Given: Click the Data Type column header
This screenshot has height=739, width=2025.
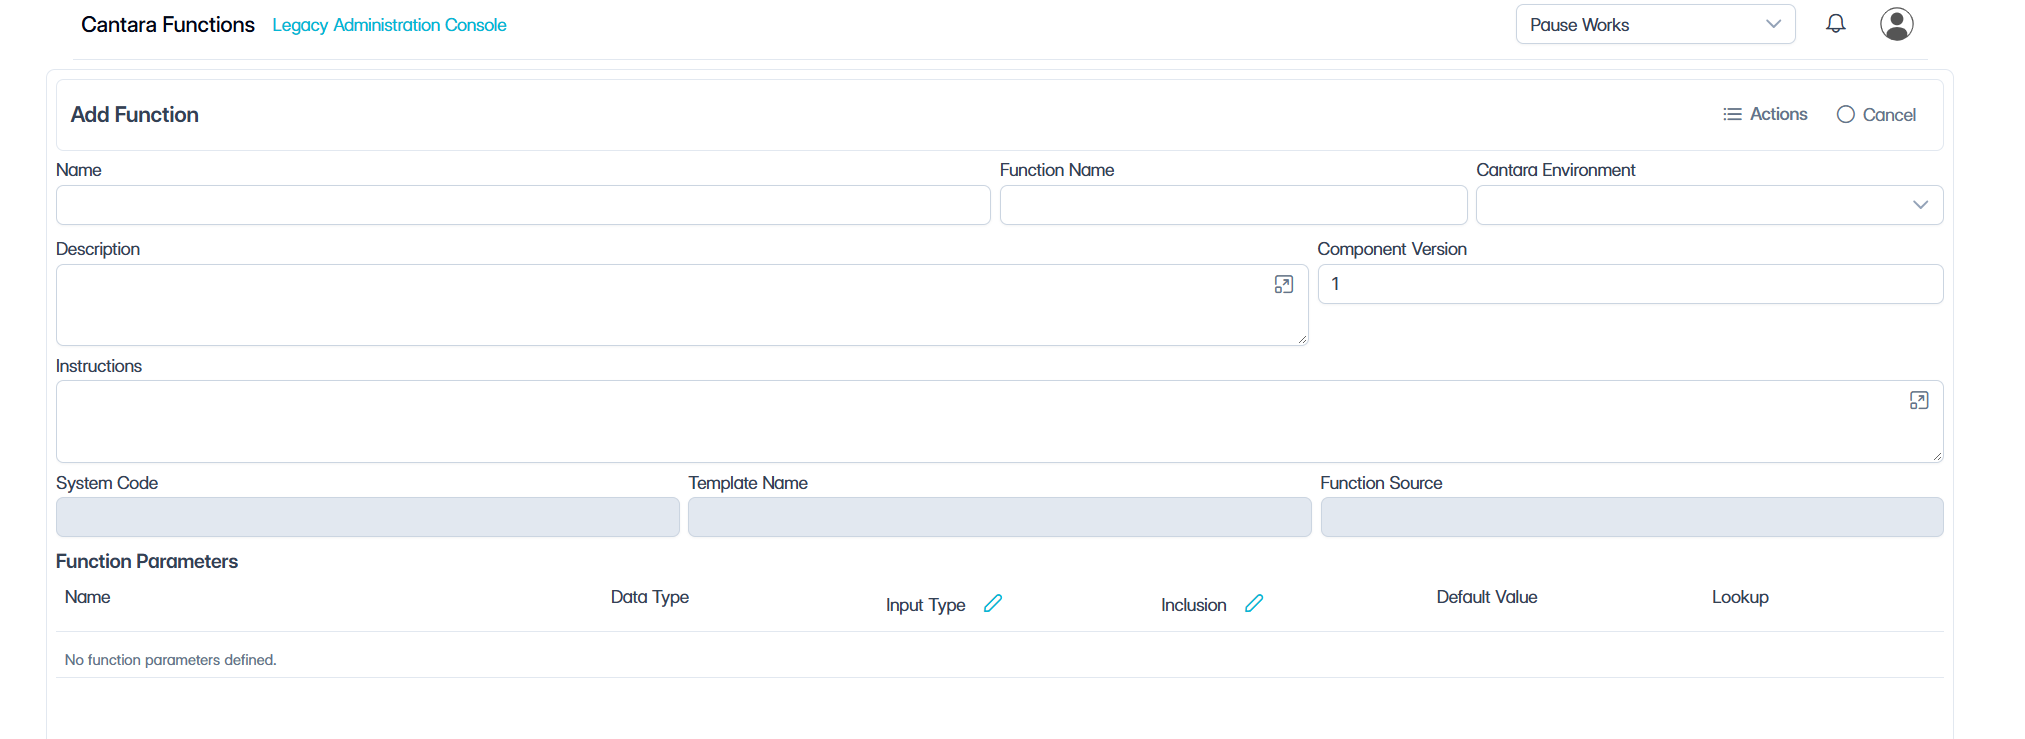Looking at the screenshot, I should [x=650, y=597].
